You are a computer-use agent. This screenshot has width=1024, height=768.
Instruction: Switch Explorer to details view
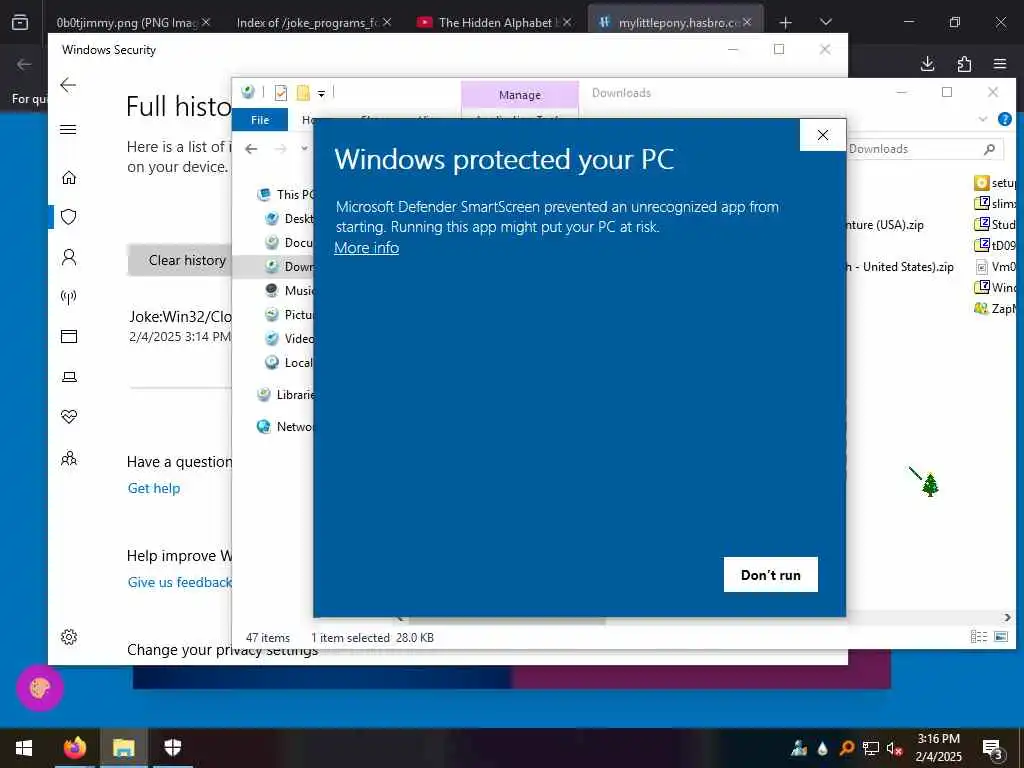(978, 637)
